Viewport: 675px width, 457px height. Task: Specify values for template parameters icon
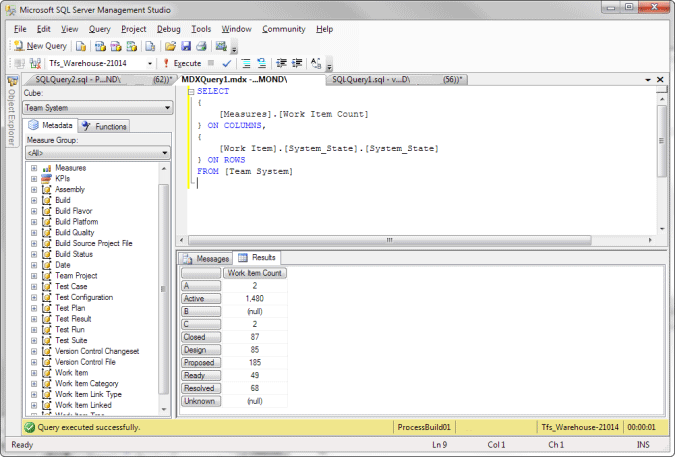point(316,63)
